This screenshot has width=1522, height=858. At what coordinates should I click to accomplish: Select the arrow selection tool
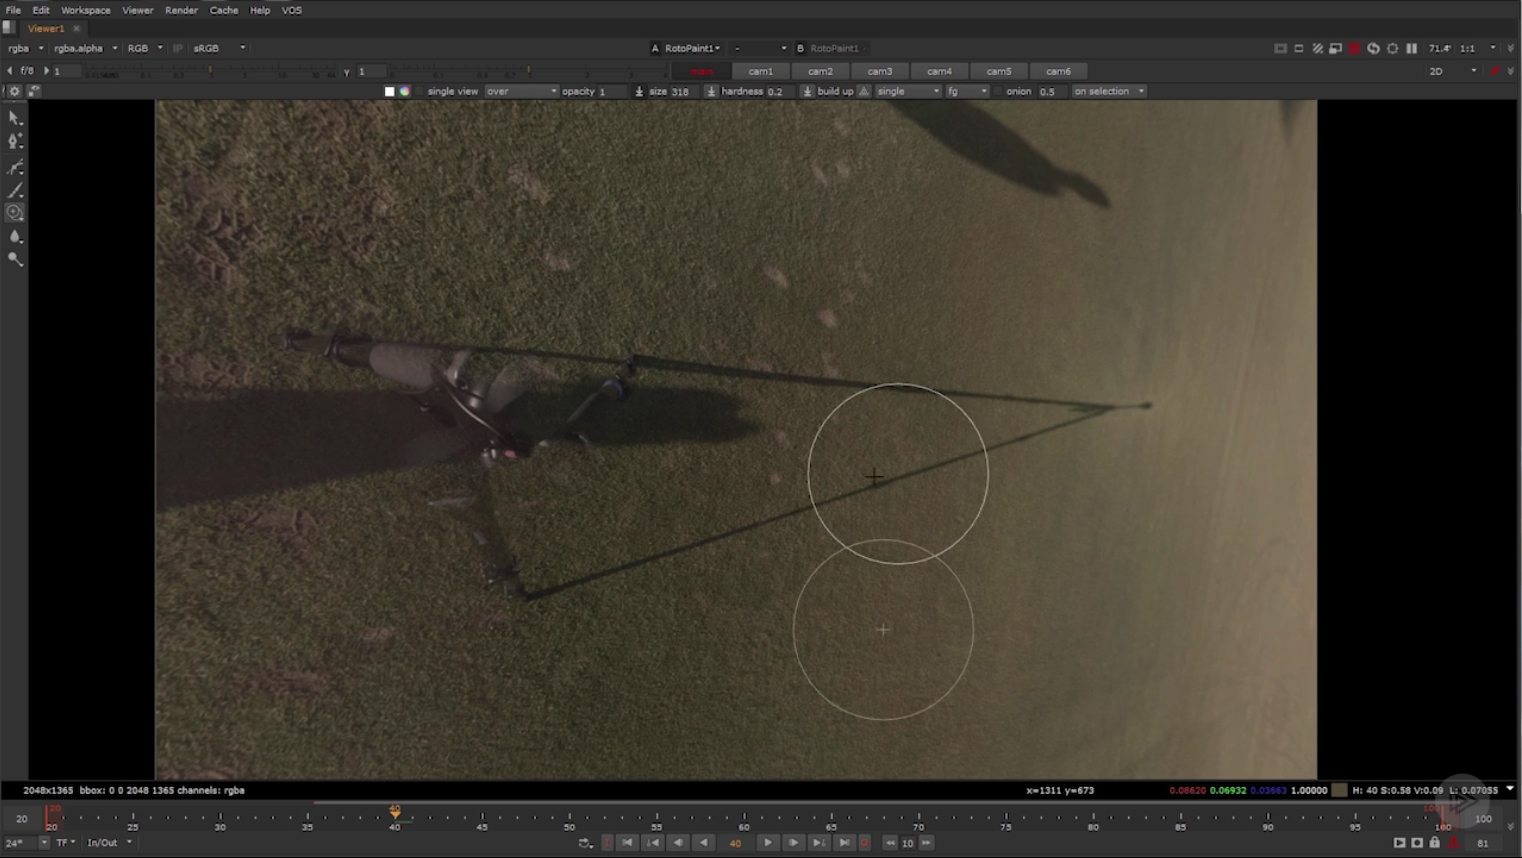coord(15,118)
